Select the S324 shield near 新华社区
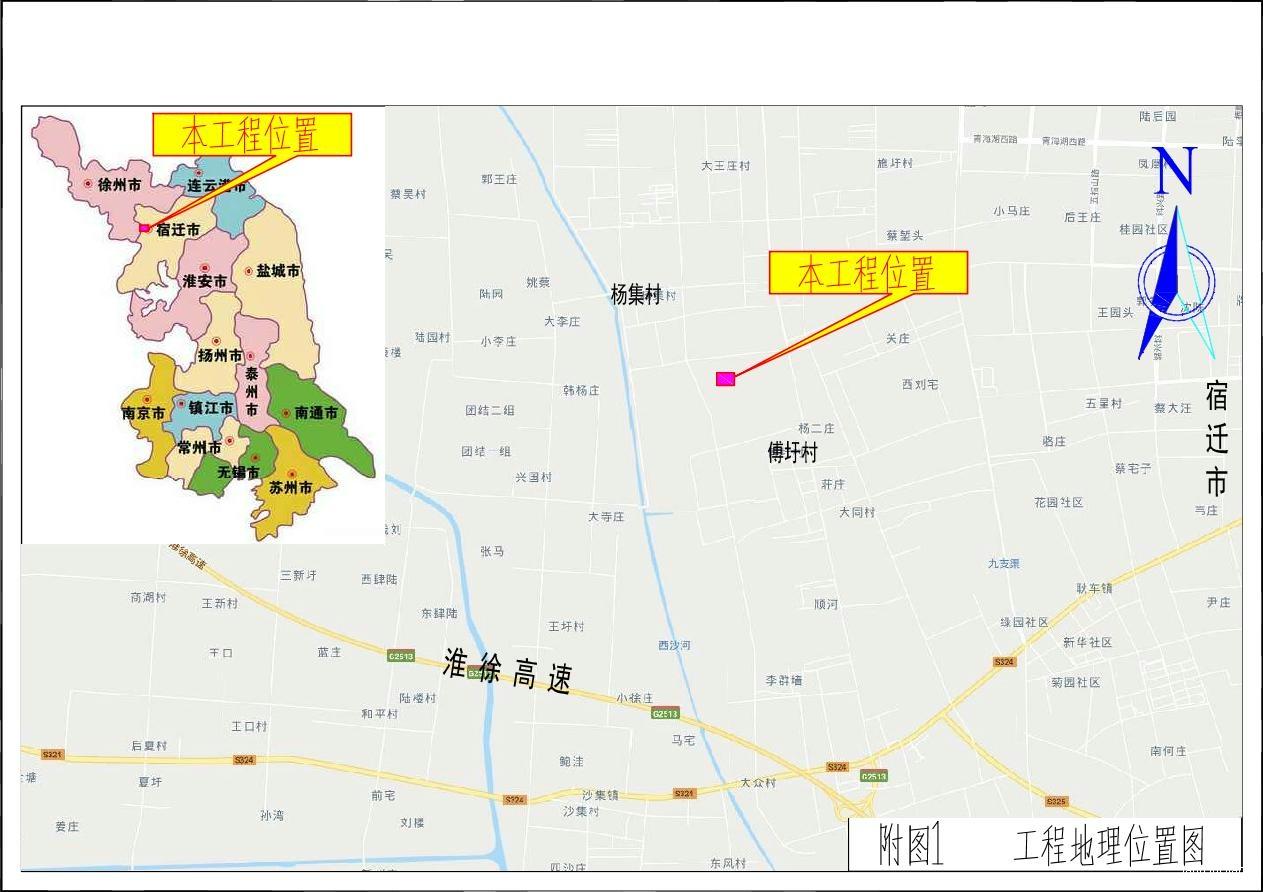Viewport: 1263px width, 892px height. (x=1004, y=662)
